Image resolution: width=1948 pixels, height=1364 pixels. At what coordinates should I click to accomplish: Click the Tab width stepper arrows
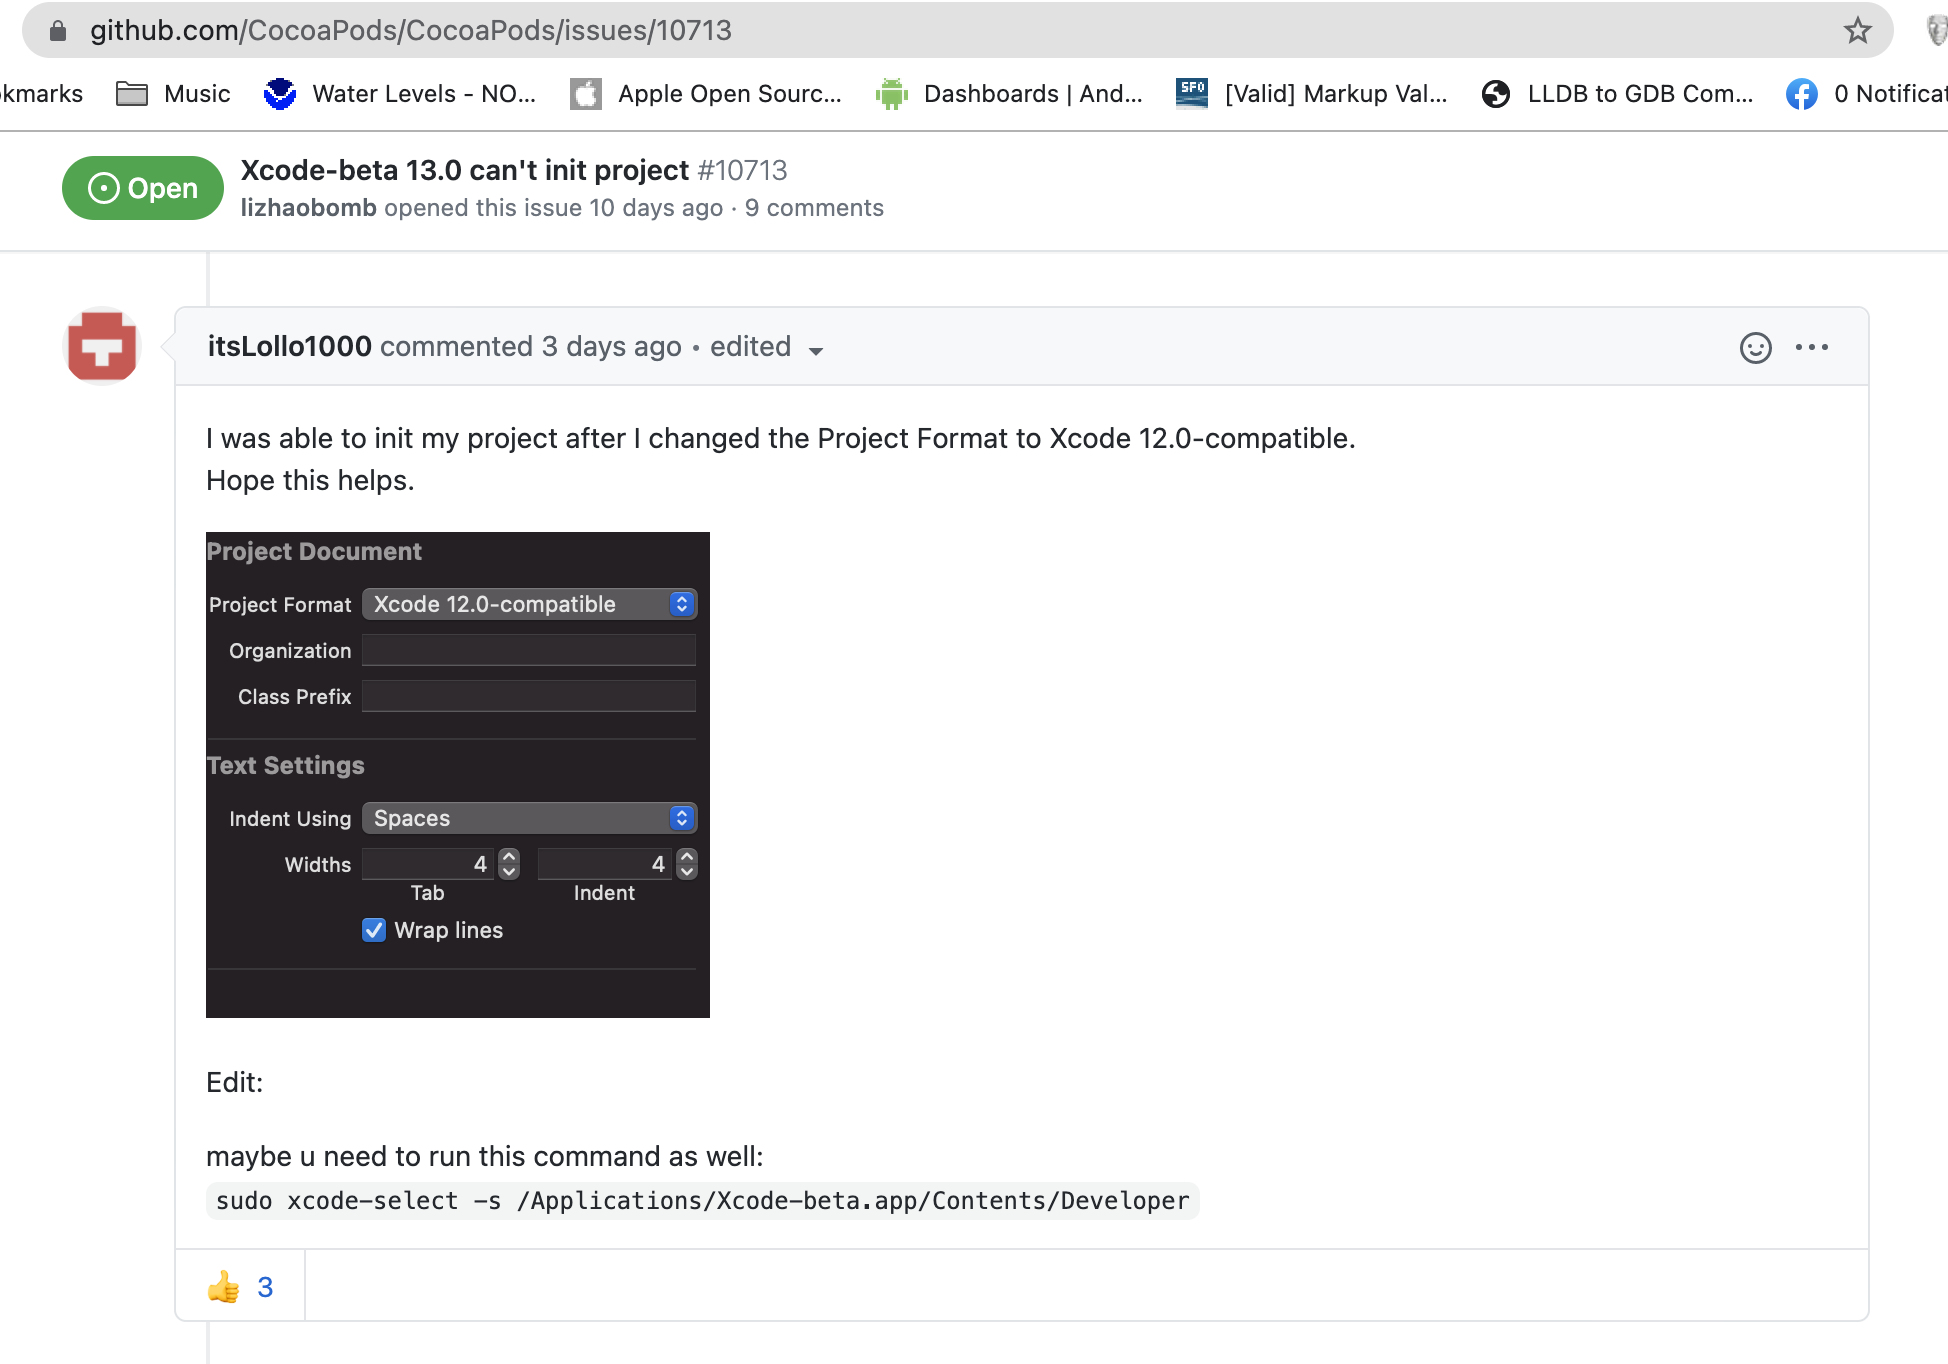pos(509,864)
